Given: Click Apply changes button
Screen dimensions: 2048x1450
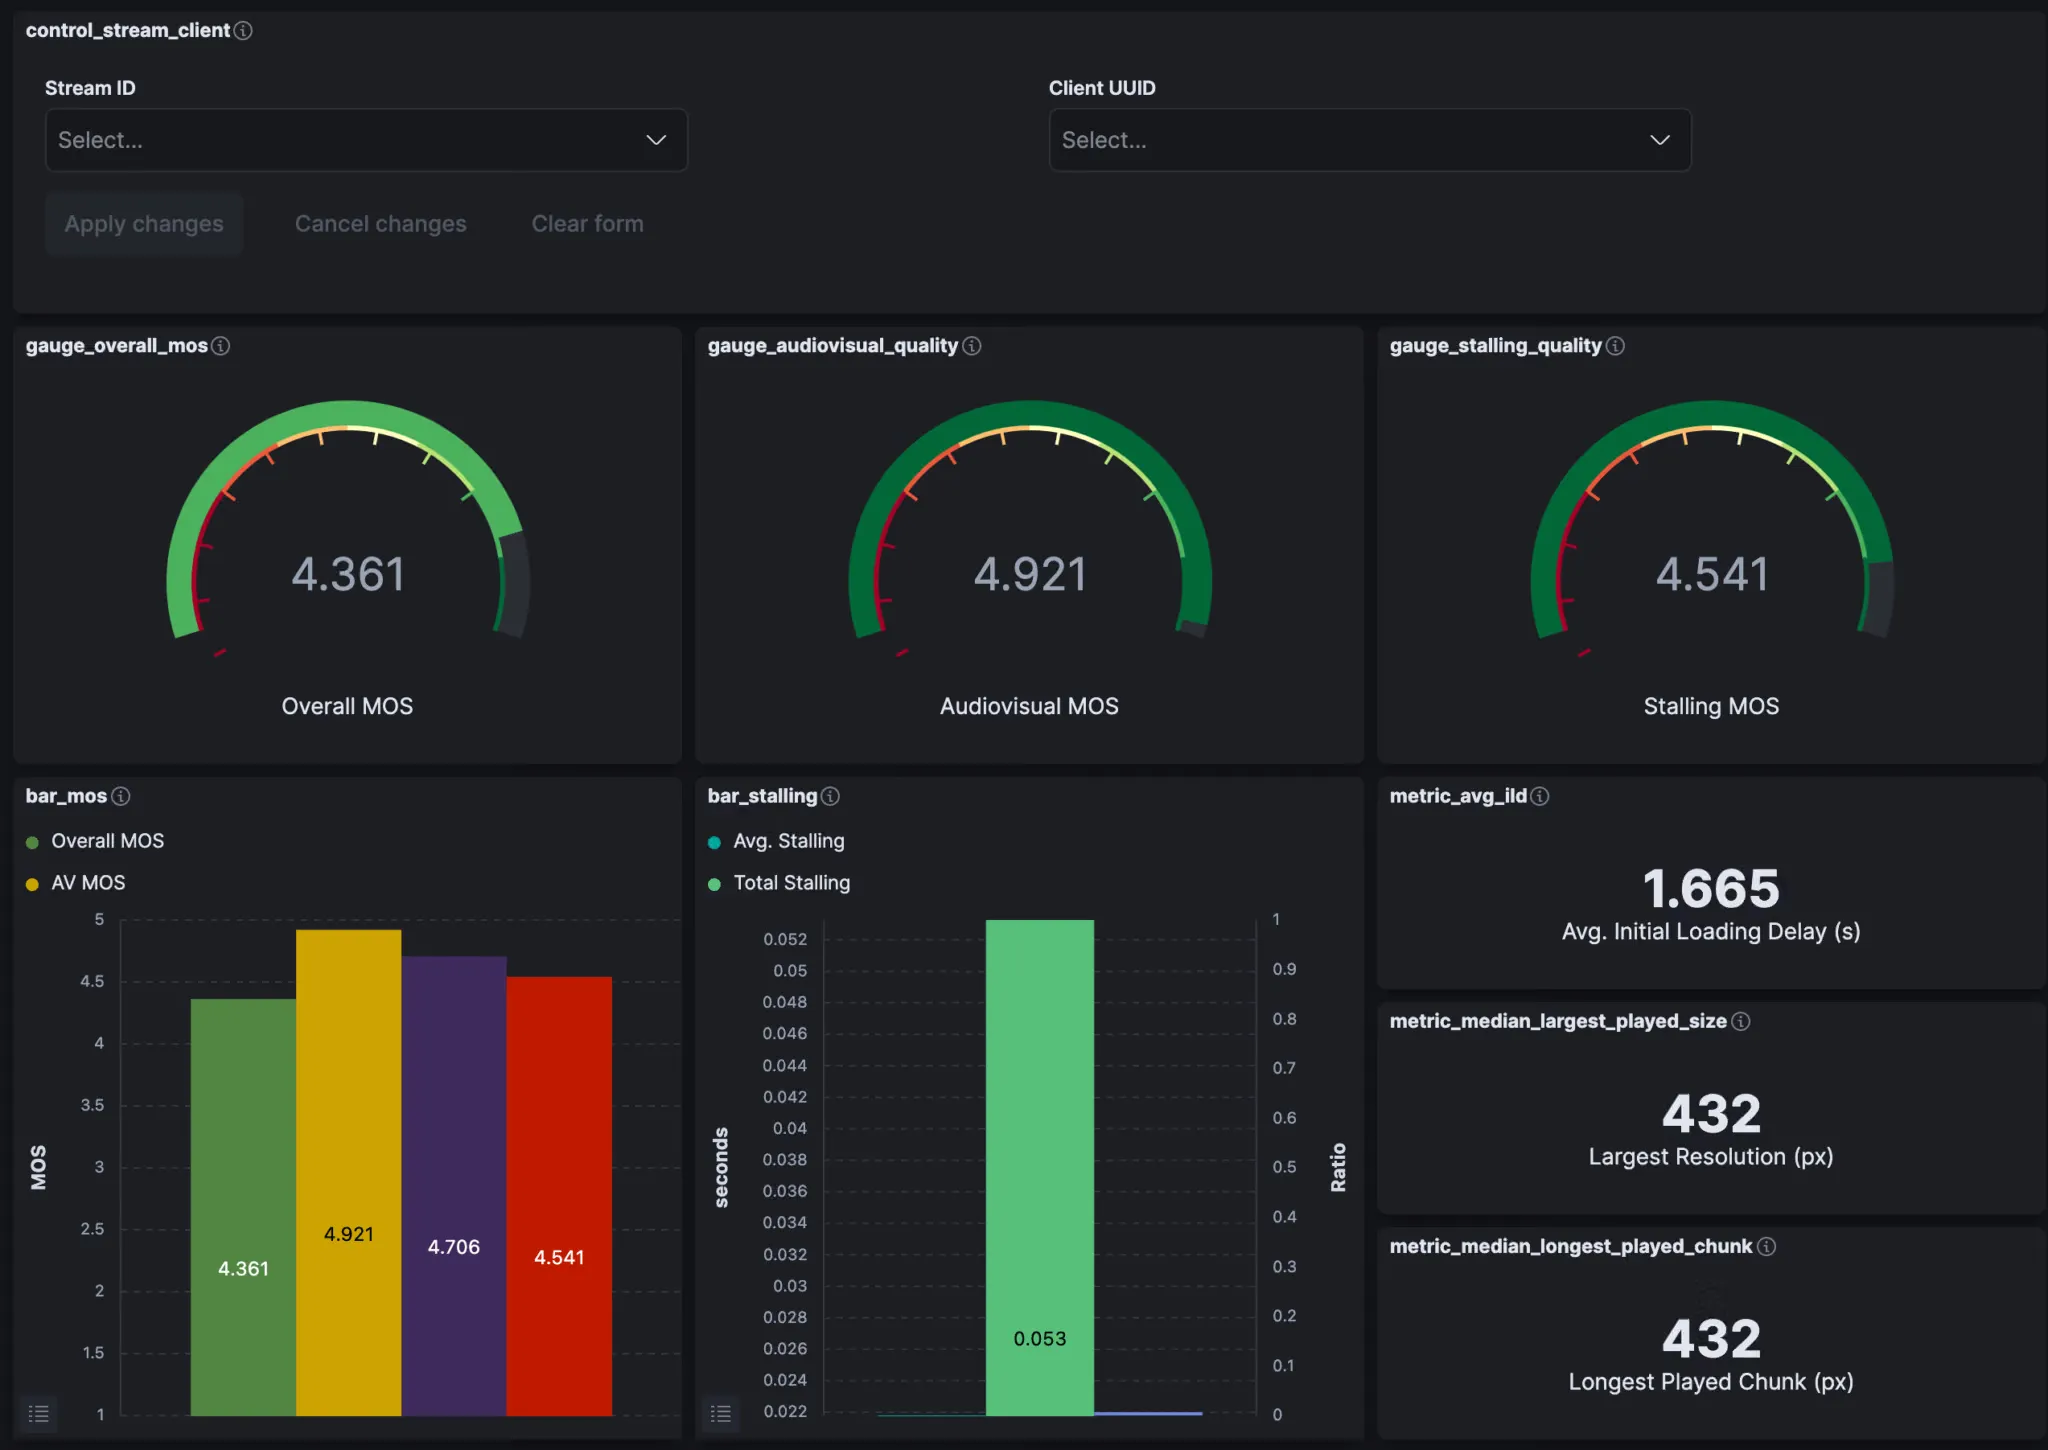Looking at the screenshot, I should click(x=144, y=224).
